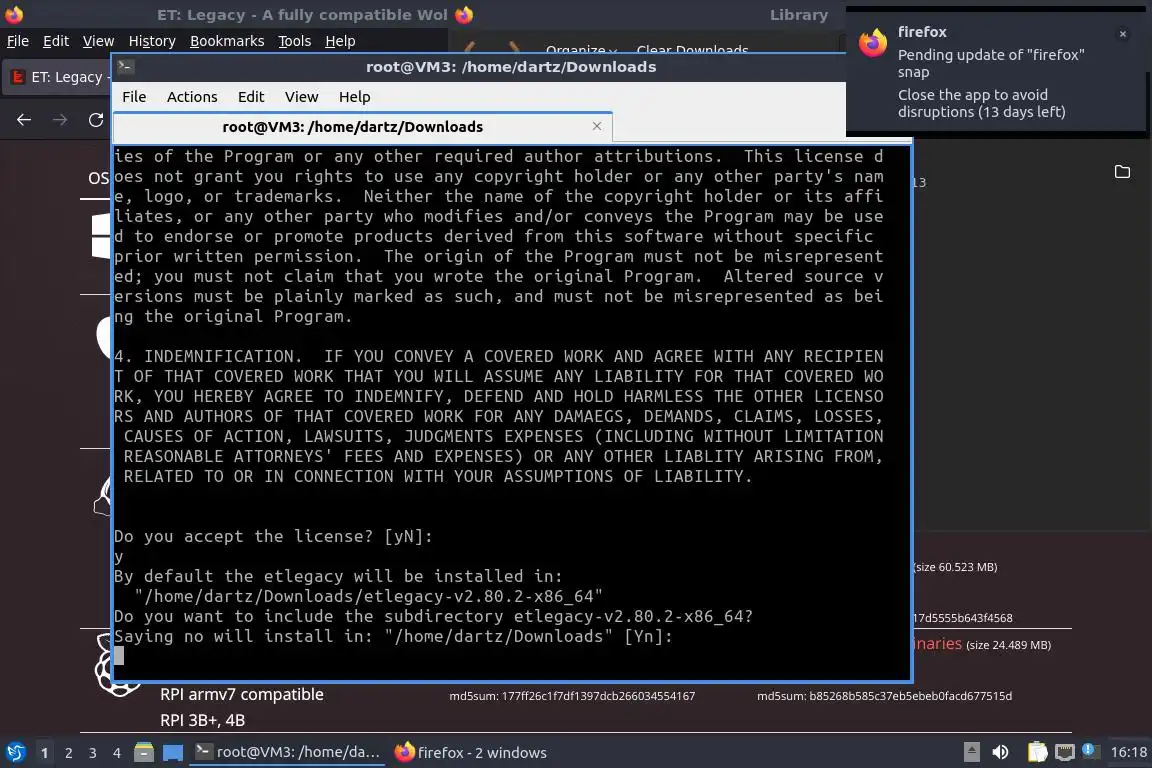Open Firefox Edit menu
1152x768 pixels.
[x=56, y=41]
